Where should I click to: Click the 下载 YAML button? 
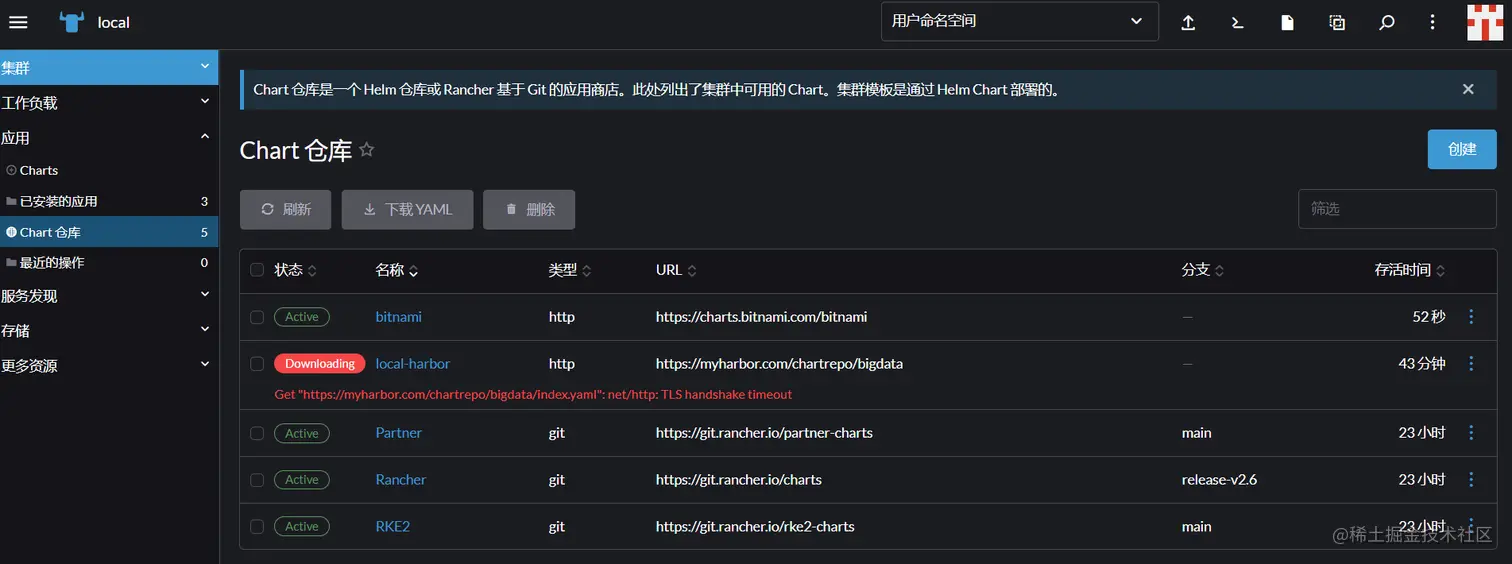coord(407,209)
